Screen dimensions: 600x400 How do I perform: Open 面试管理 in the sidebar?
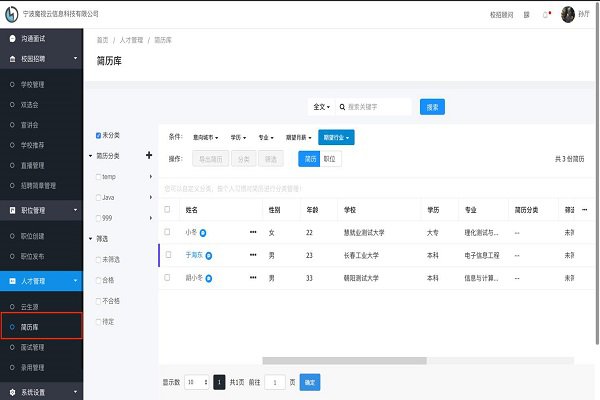tap(33, 347)
